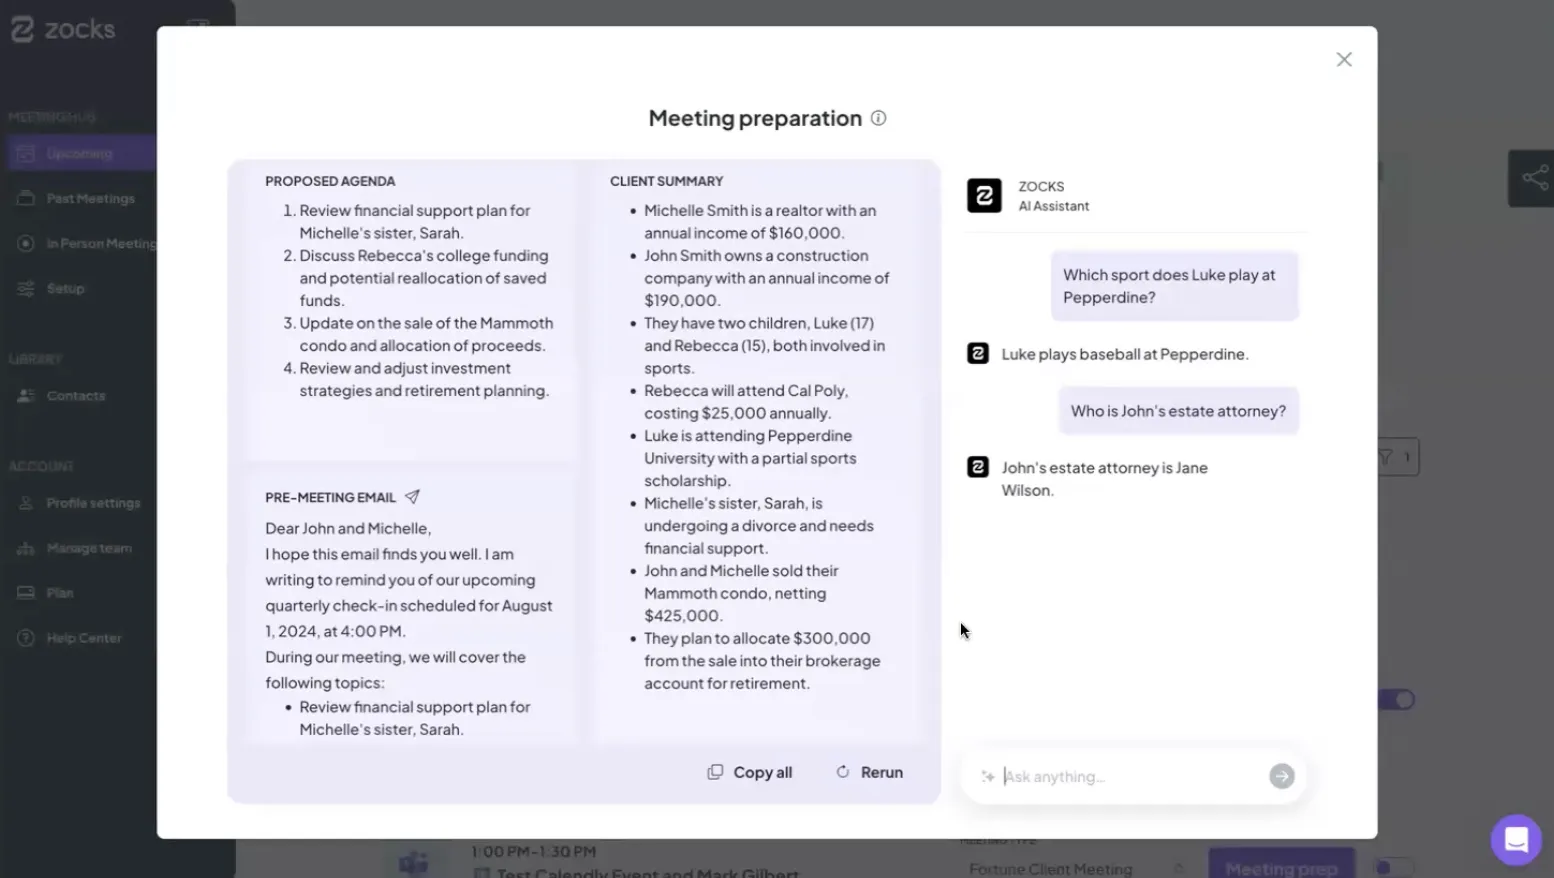Image resolution: width=1554 pixels, height=878 pixels.
Task: Click the Teams meeting icon at bottom
Action: (413, 862)
